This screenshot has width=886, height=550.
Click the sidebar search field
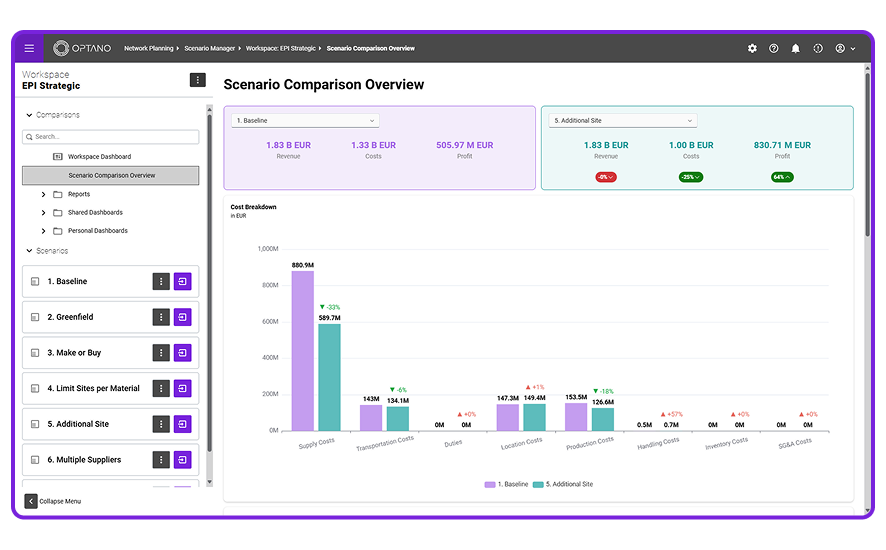click(x=111, y=137)
